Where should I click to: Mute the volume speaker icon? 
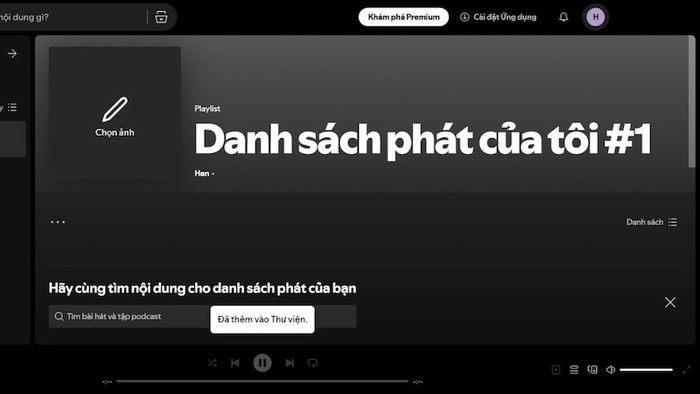coord(611,369)
